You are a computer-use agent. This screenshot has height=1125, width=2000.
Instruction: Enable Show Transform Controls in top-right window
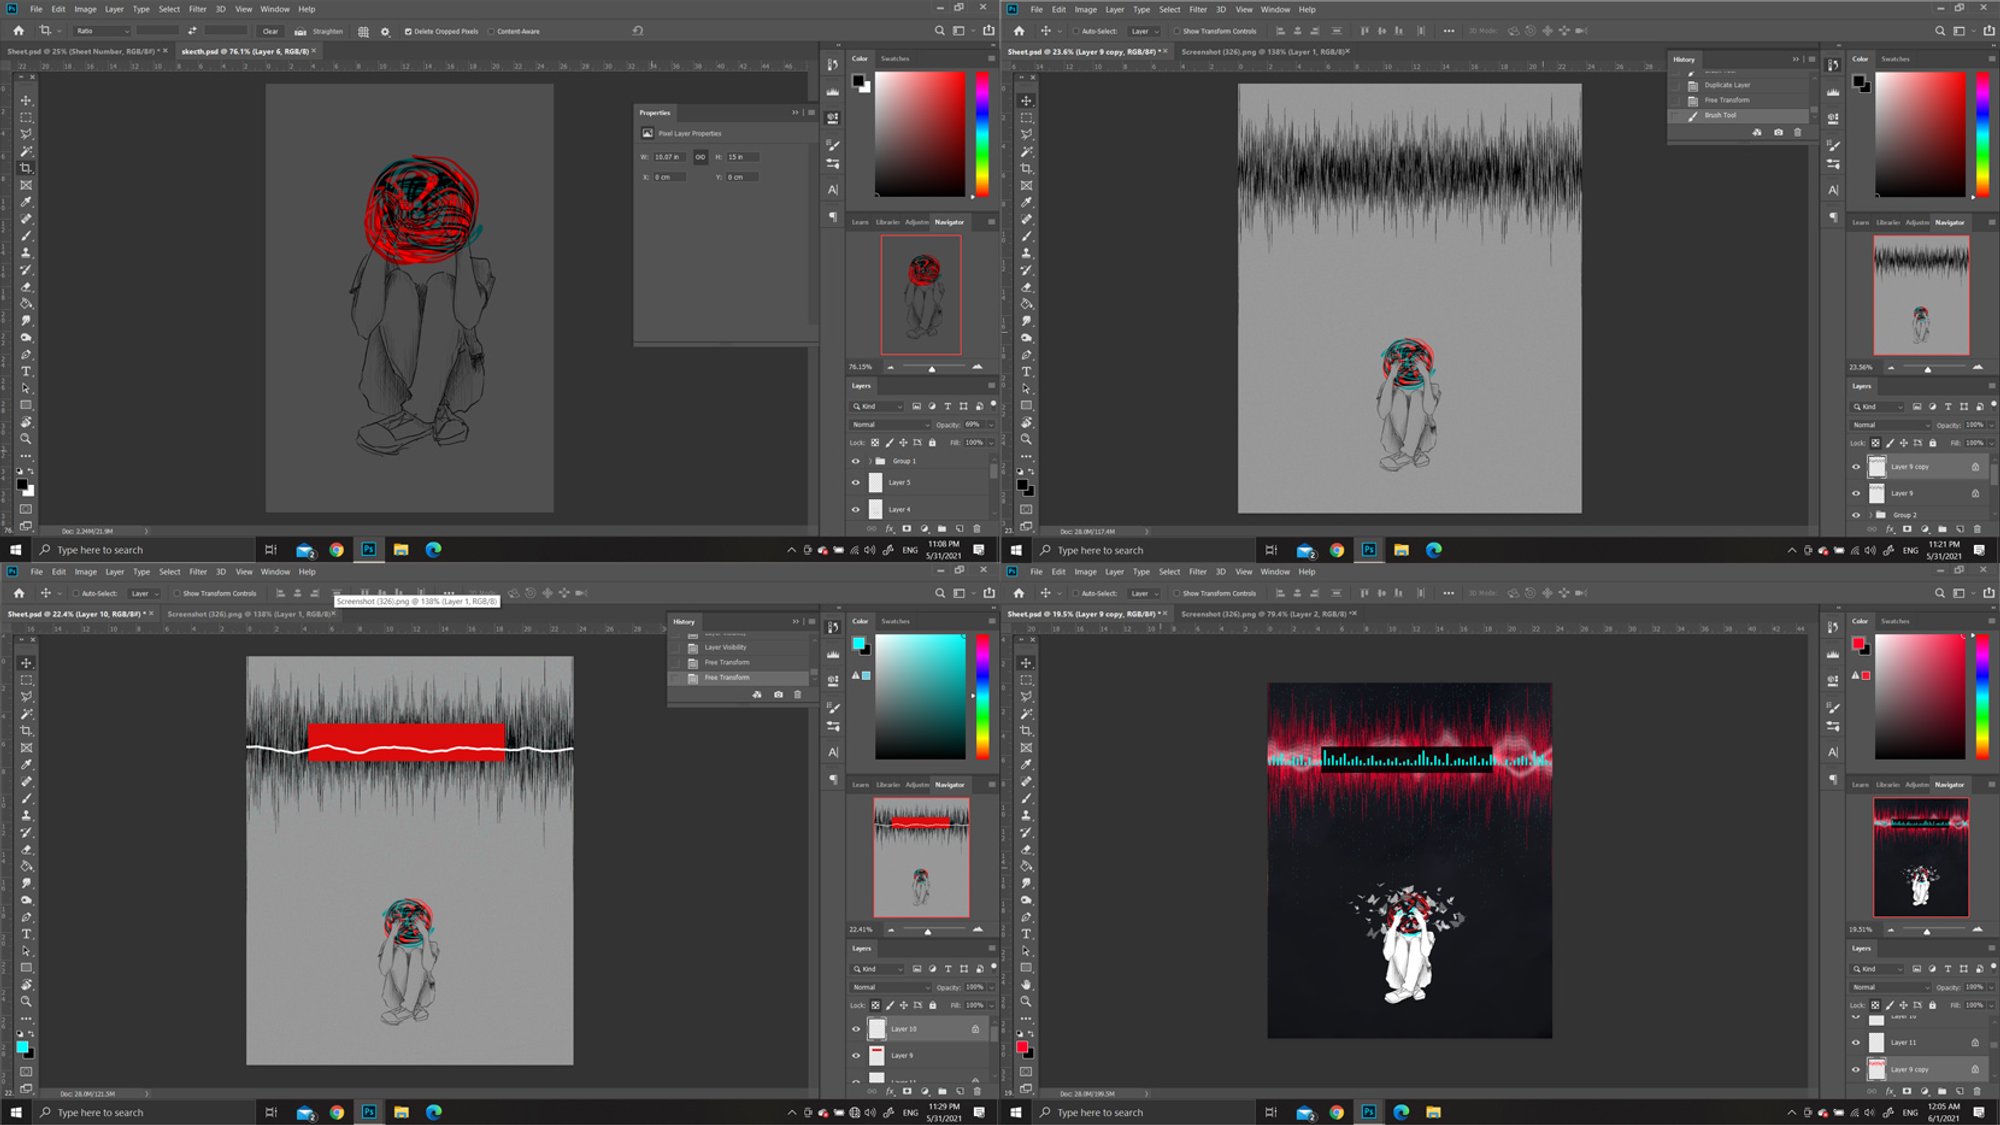pyautogui.click(x=1177, y=31)
